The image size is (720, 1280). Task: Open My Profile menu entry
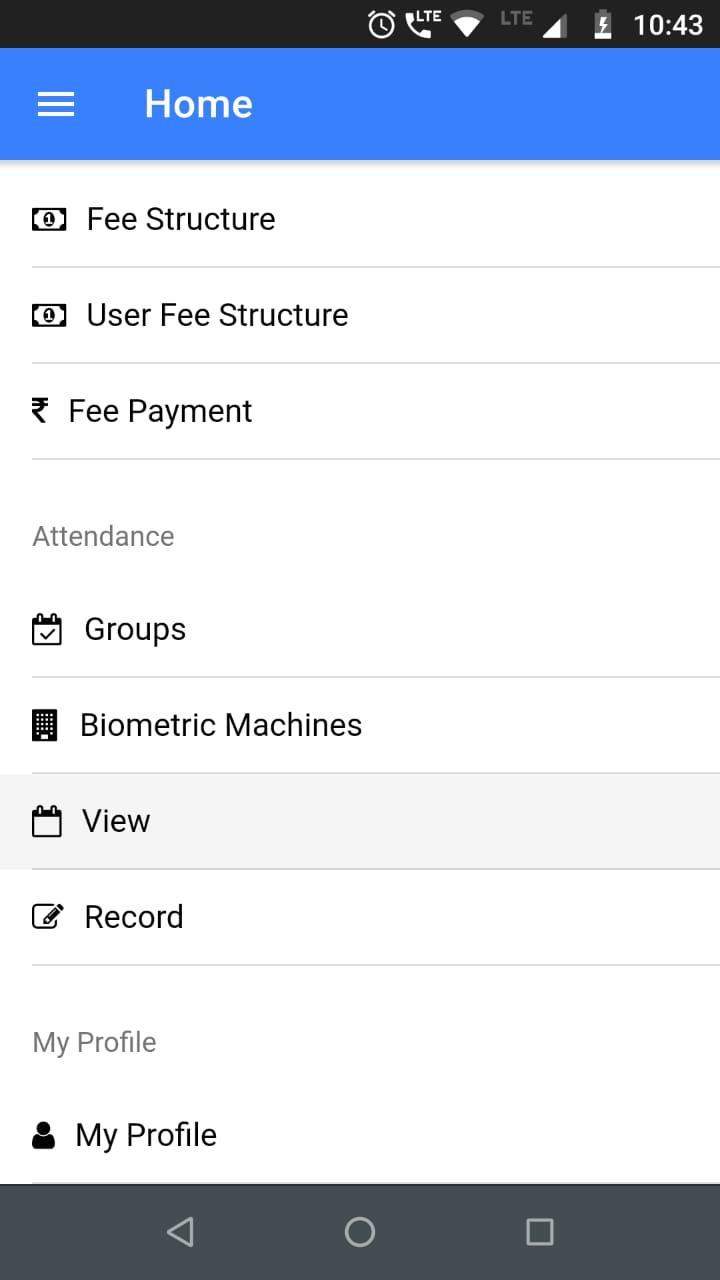[x=360, y=1135]
